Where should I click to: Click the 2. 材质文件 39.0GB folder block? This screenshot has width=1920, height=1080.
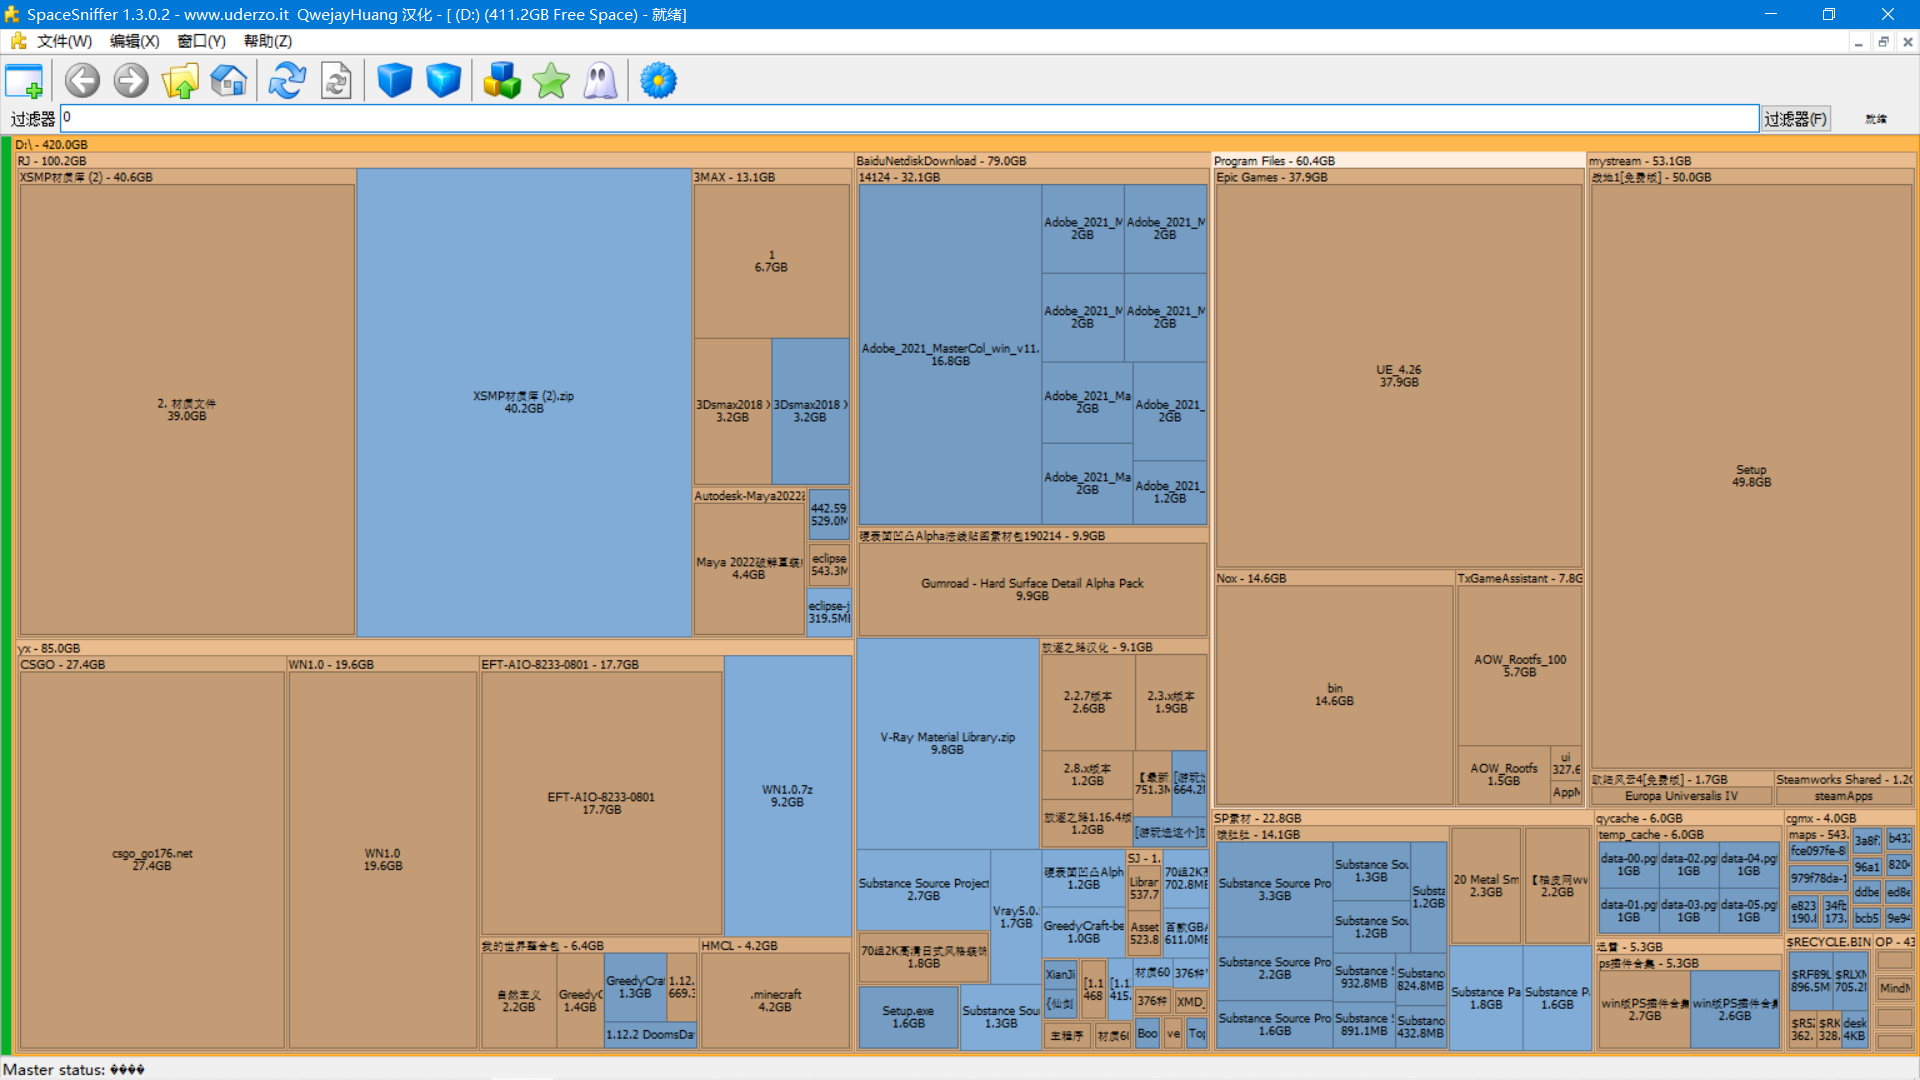coord(187,410)
